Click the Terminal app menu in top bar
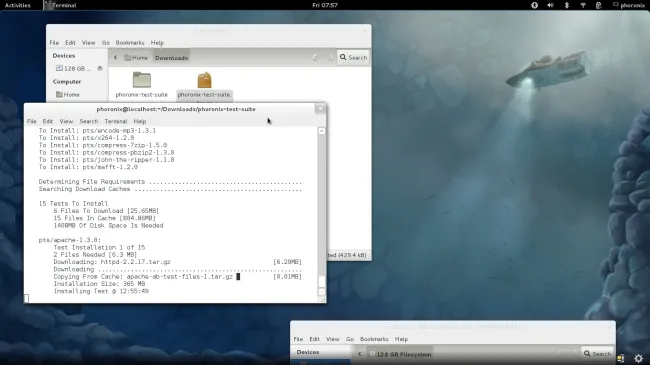Image resolution: width=650 pixels, height=365 pixels. pos(61,5)
